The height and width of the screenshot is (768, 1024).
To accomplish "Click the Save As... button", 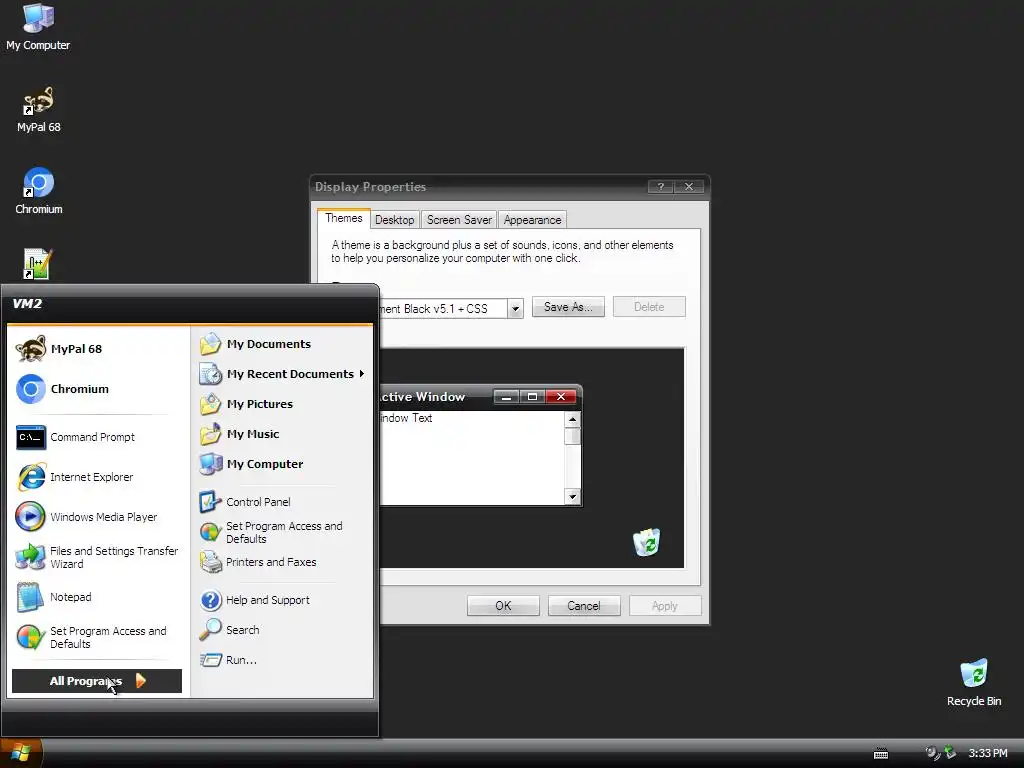I will pyautogui.click(x=568, y=307).
